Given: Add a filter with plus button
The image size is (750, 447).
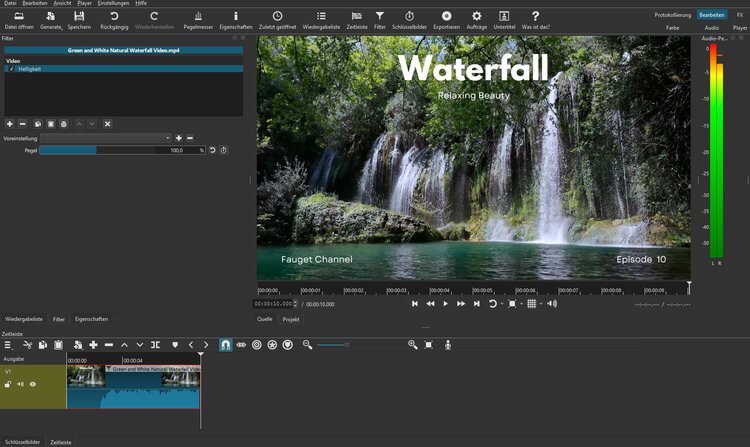Looking at the screenshot, I should tap(10, 124).
